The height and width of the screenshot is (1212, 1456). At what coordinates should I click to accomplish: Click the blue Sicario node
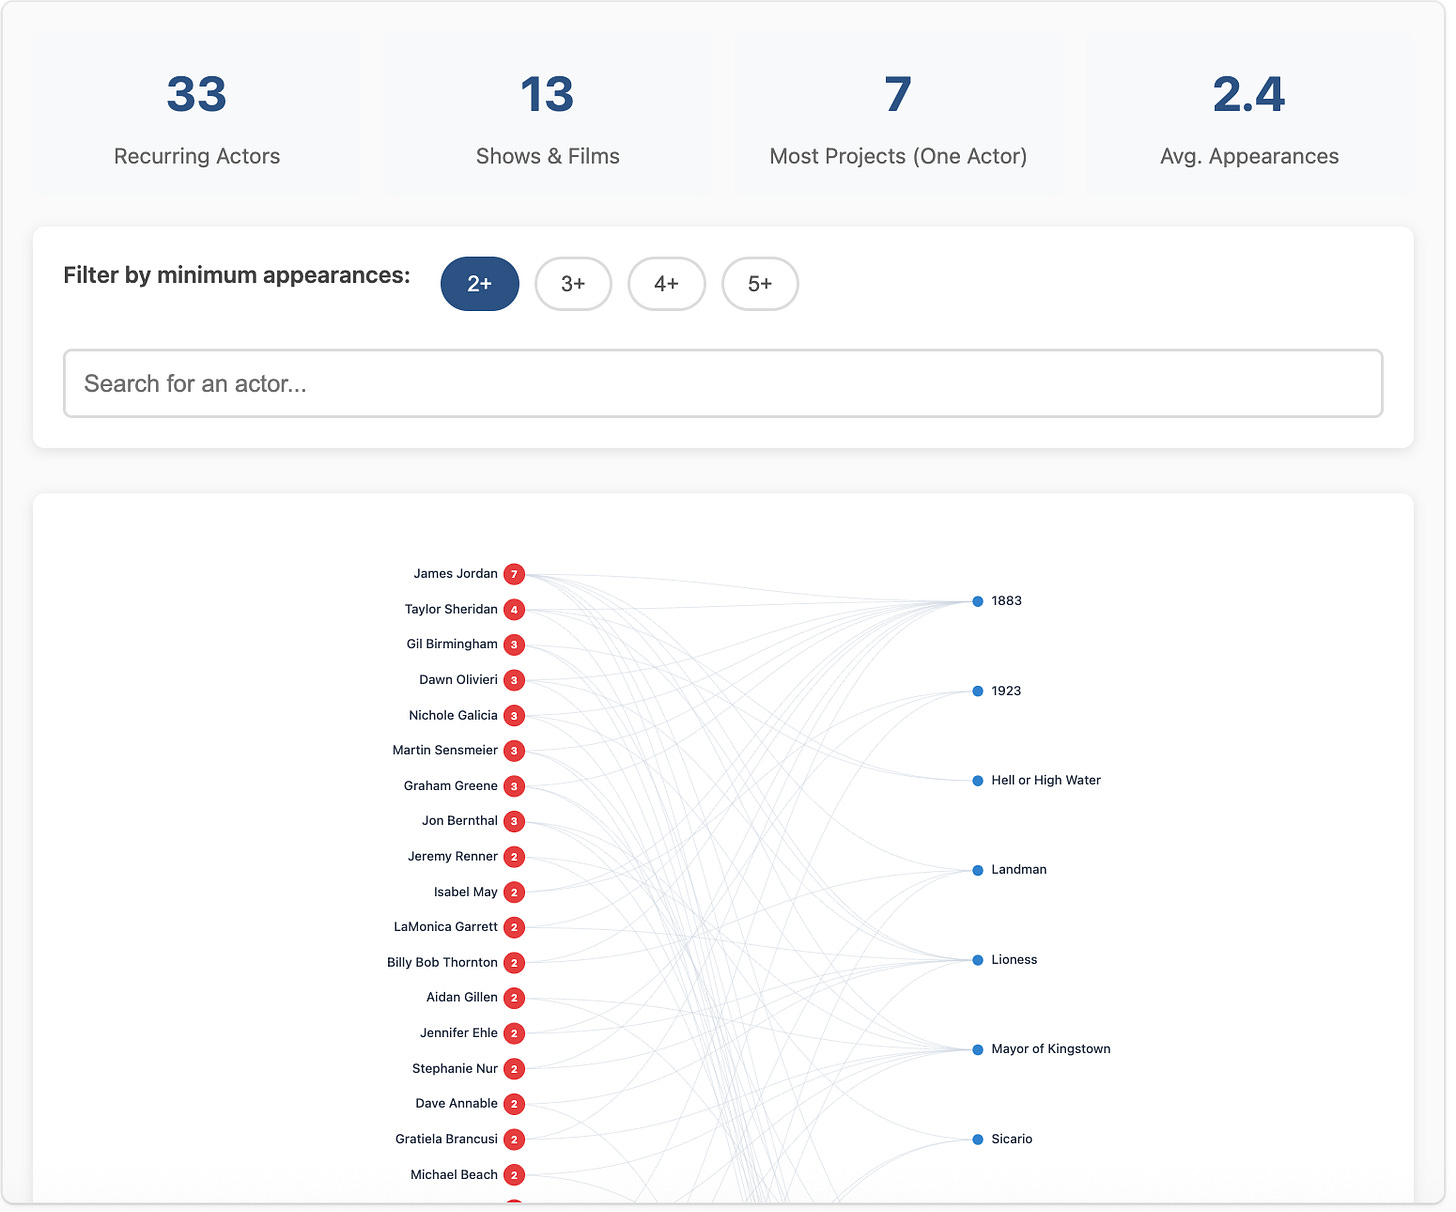click(x=978, y=1139)
